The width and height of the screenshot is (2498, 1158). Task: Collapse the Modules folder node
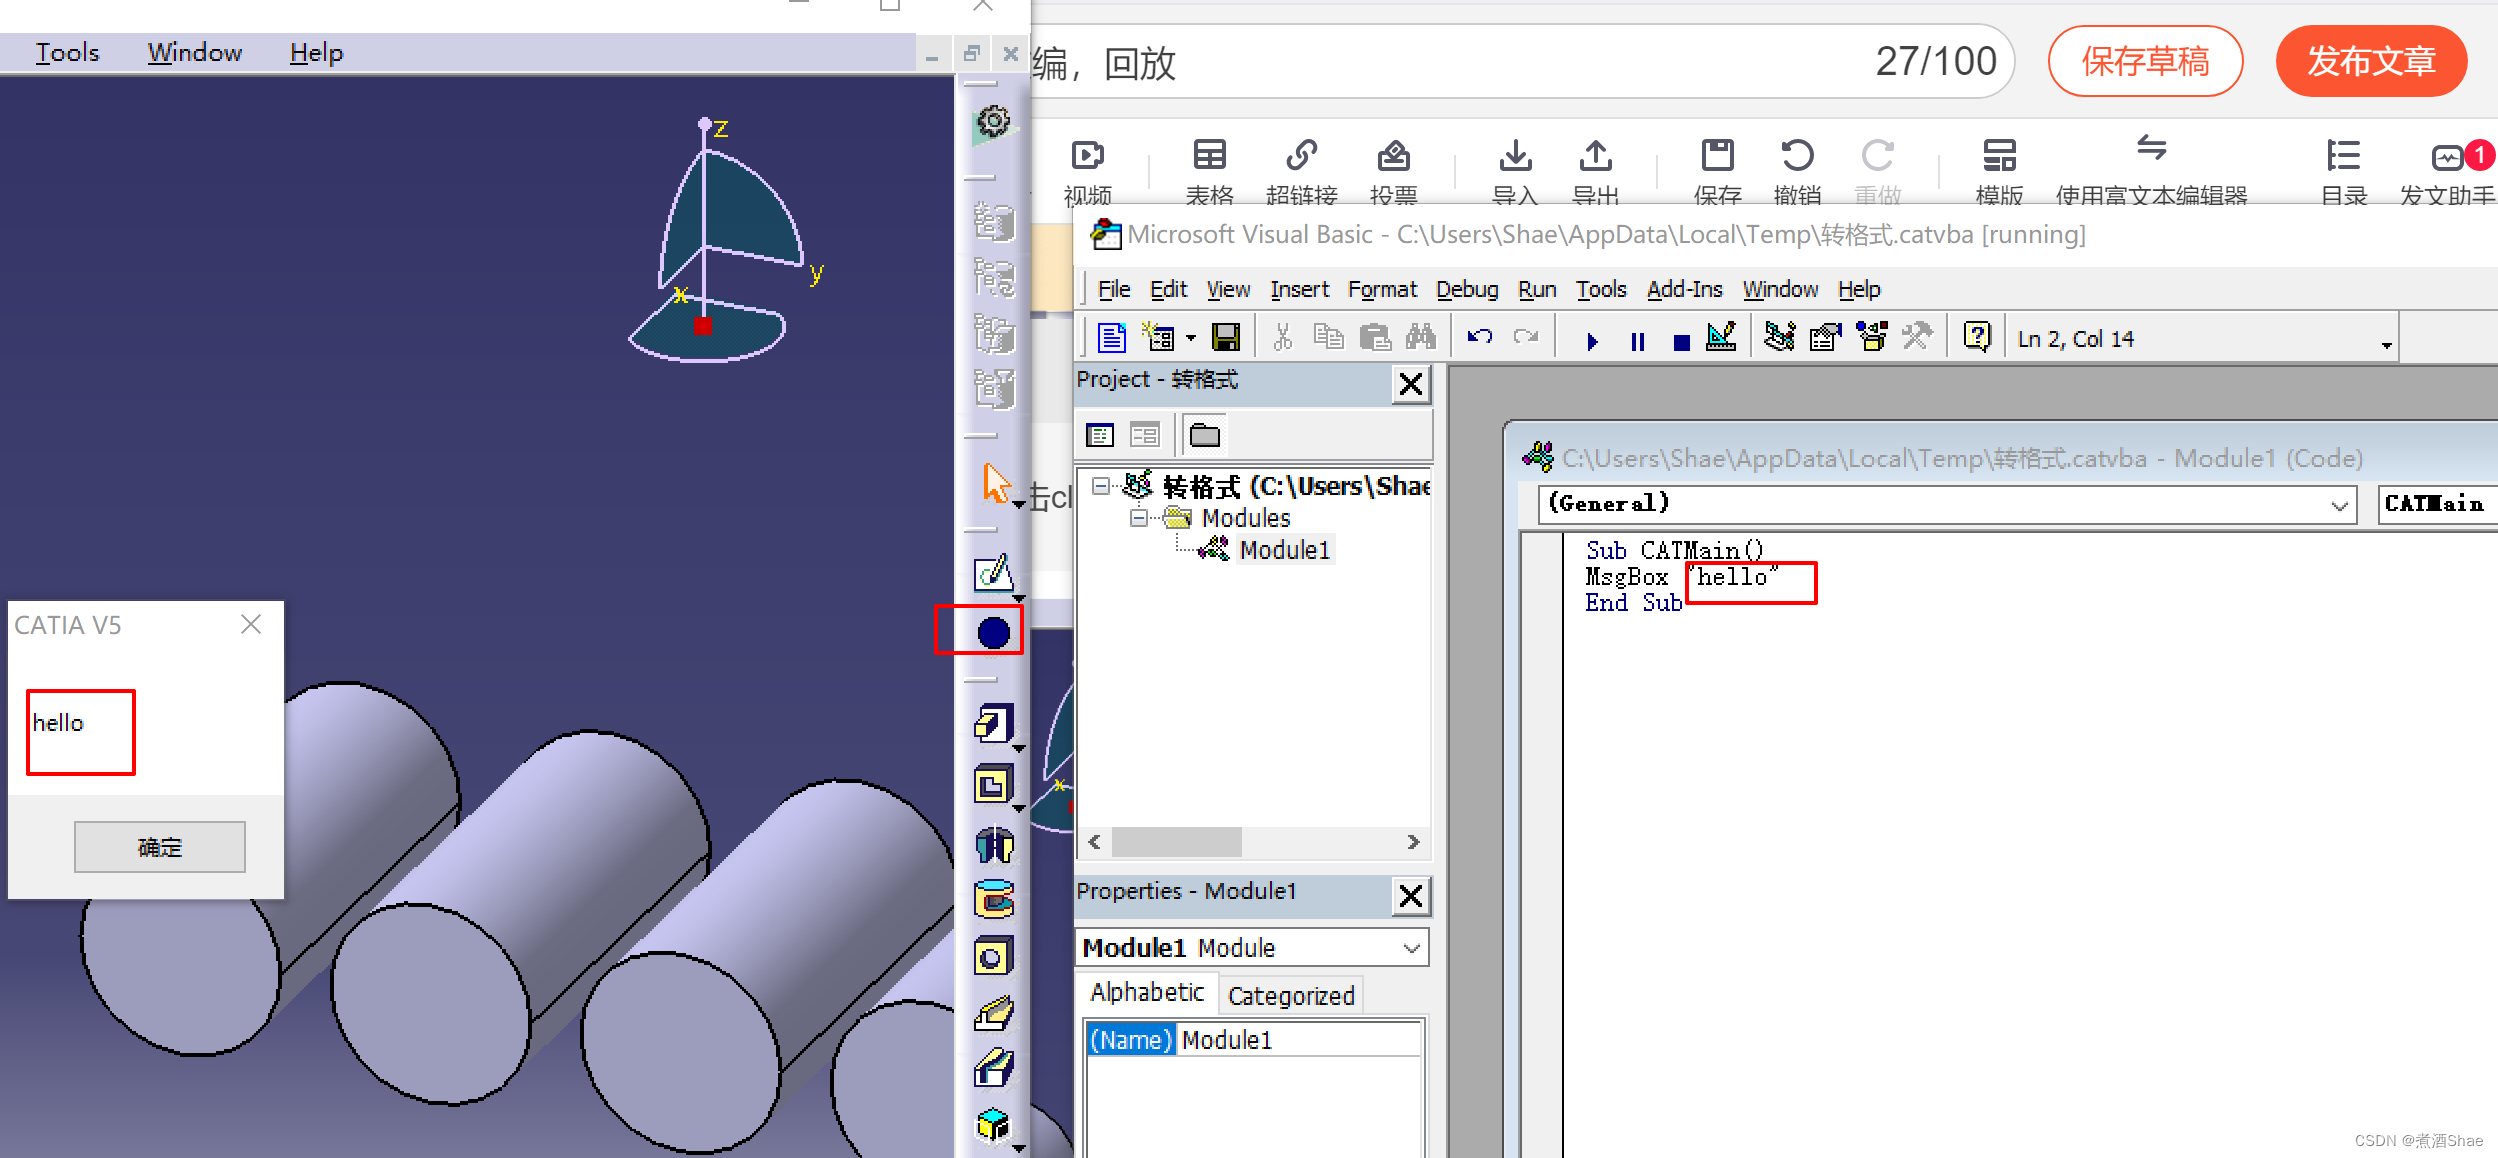tap(1138, 518)
